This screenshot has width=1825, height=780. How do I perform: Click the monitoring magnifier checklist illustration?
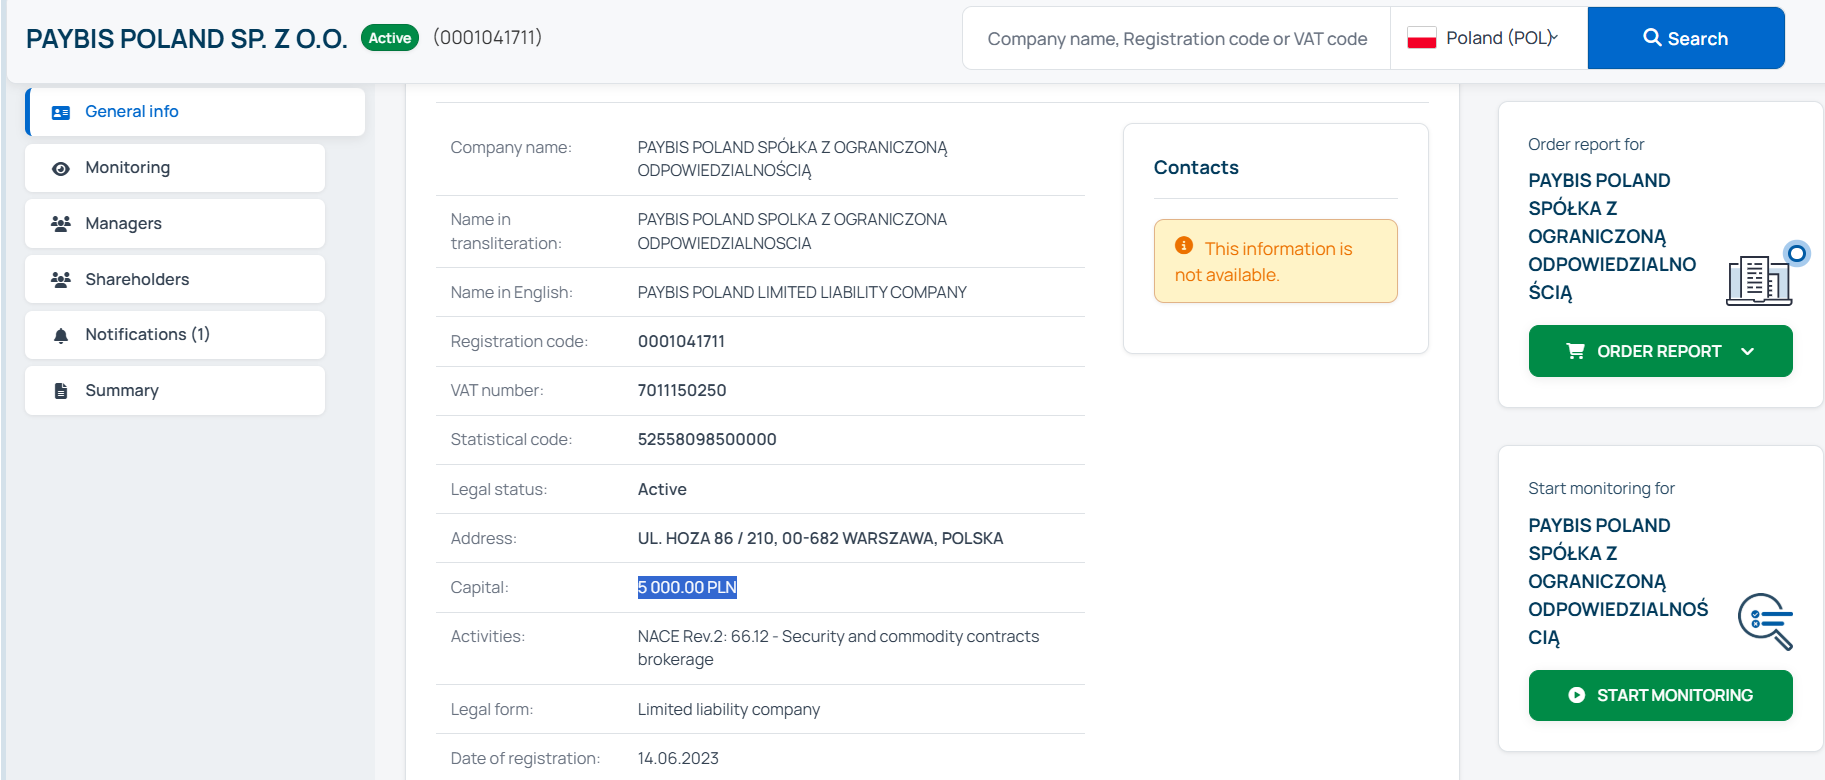click(1765, 622)
